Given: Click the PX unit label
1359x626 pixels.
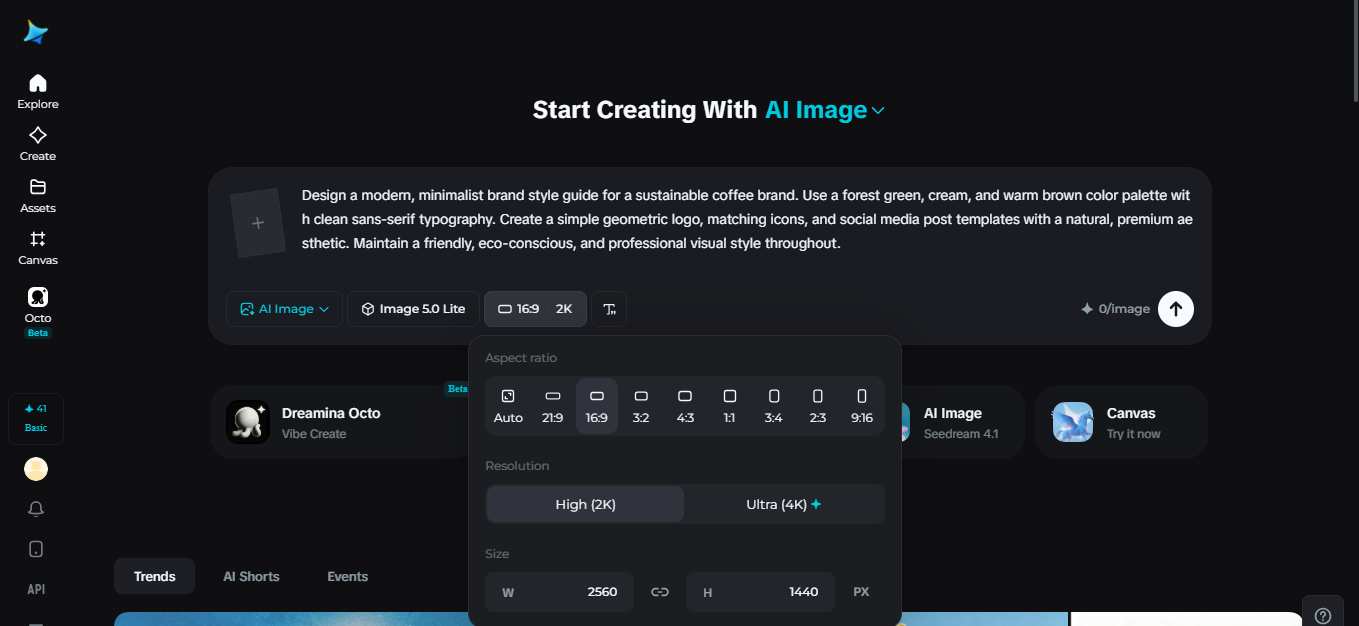Looking at the screenshot, I should point(861,592).
